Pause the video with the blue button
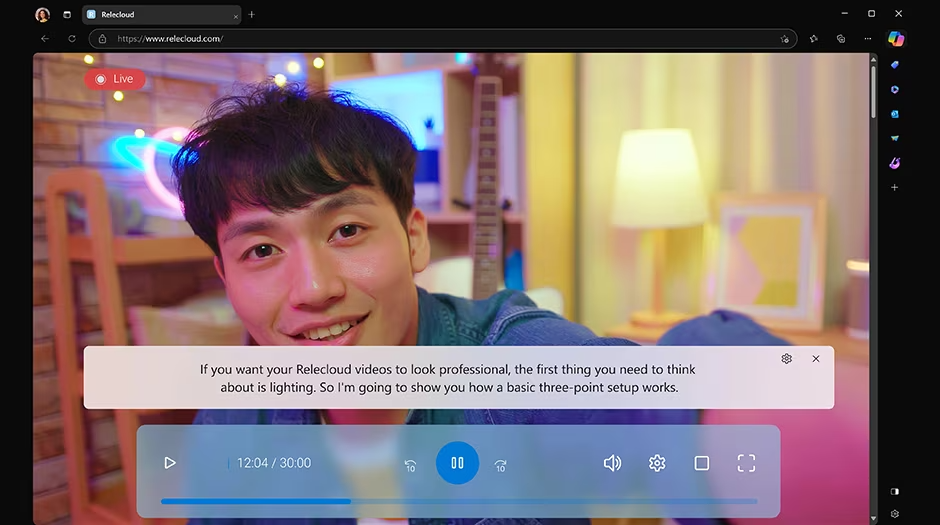 click(457, 463)
